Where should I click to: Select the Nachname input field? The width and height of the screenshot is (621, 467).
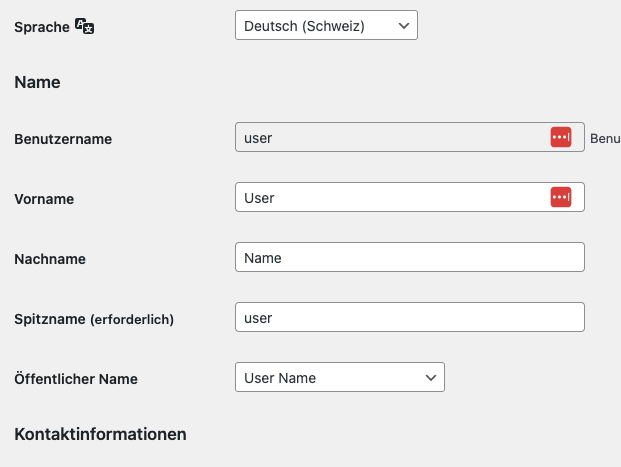408,258
